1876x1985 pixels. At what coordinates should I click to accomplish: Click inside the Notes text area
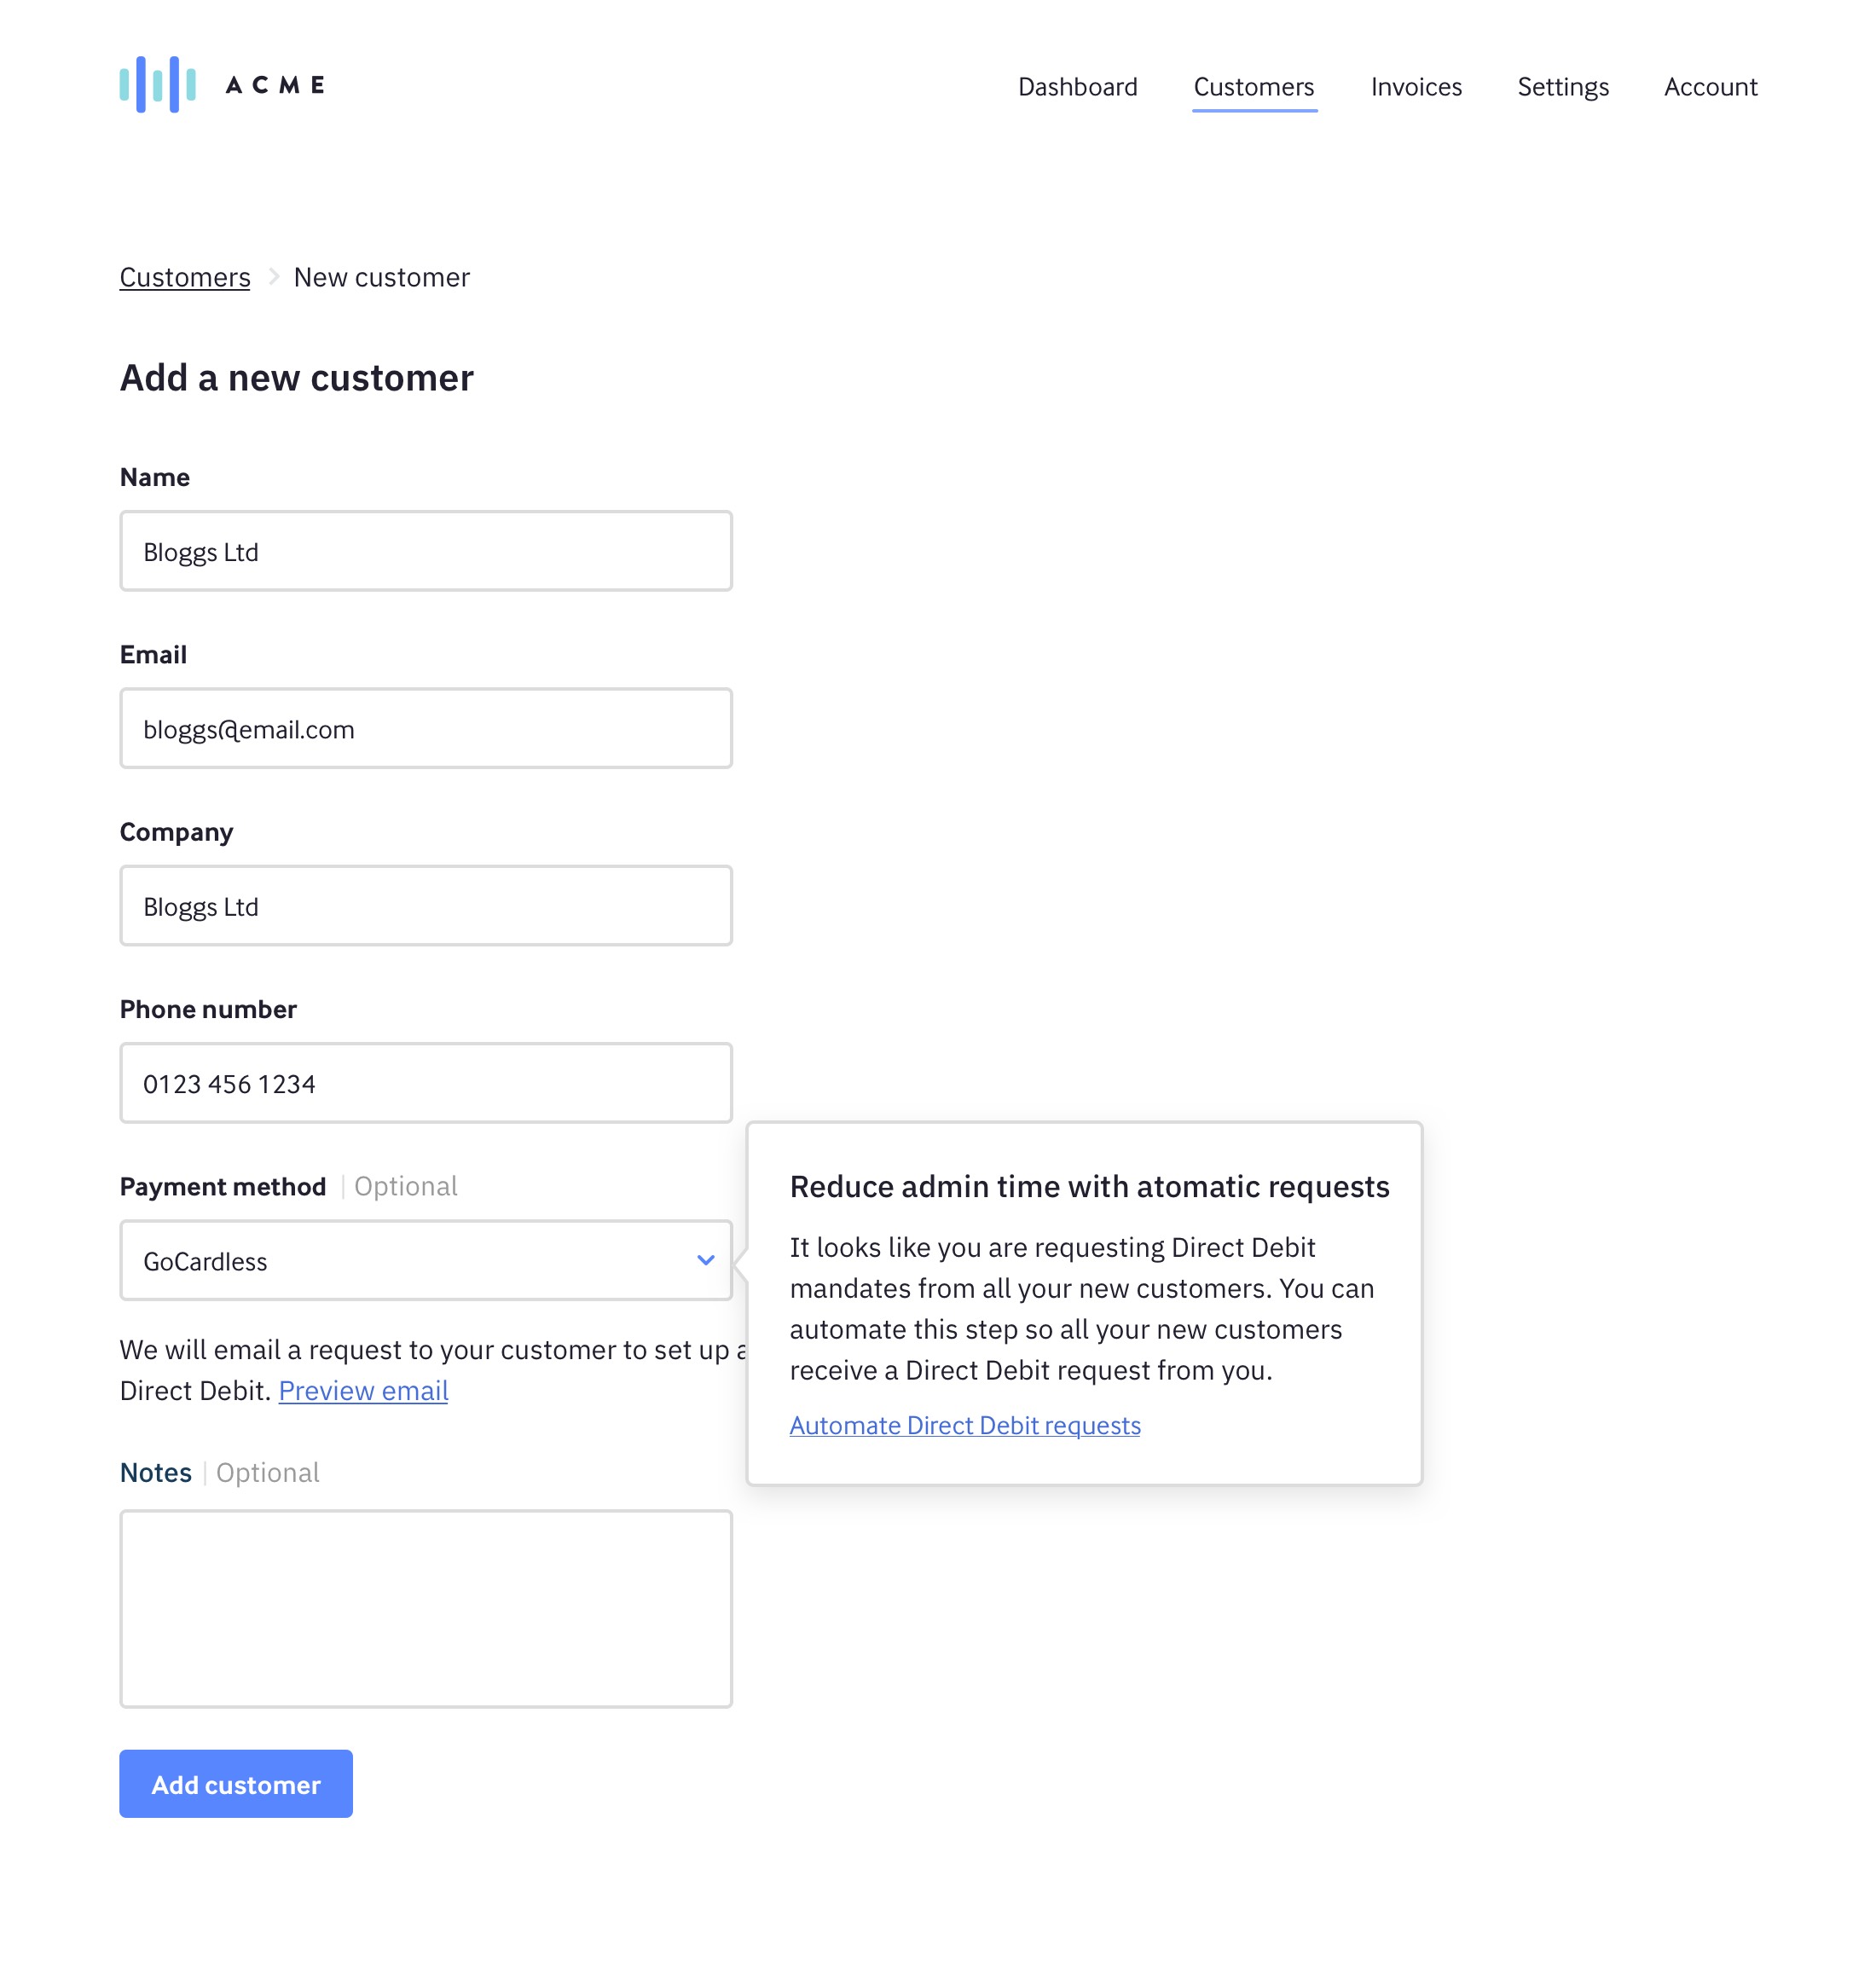coord(426,1609)
